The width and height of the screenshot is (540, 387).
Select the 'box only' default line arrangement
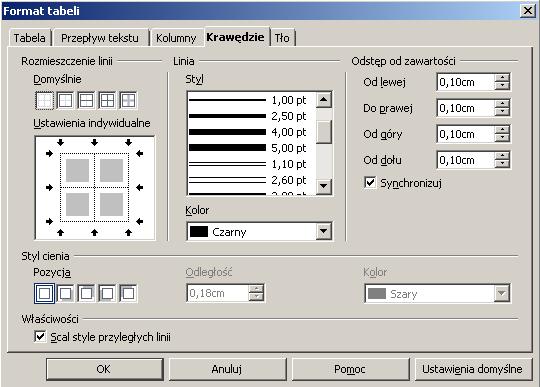click(x=65, y=101)
